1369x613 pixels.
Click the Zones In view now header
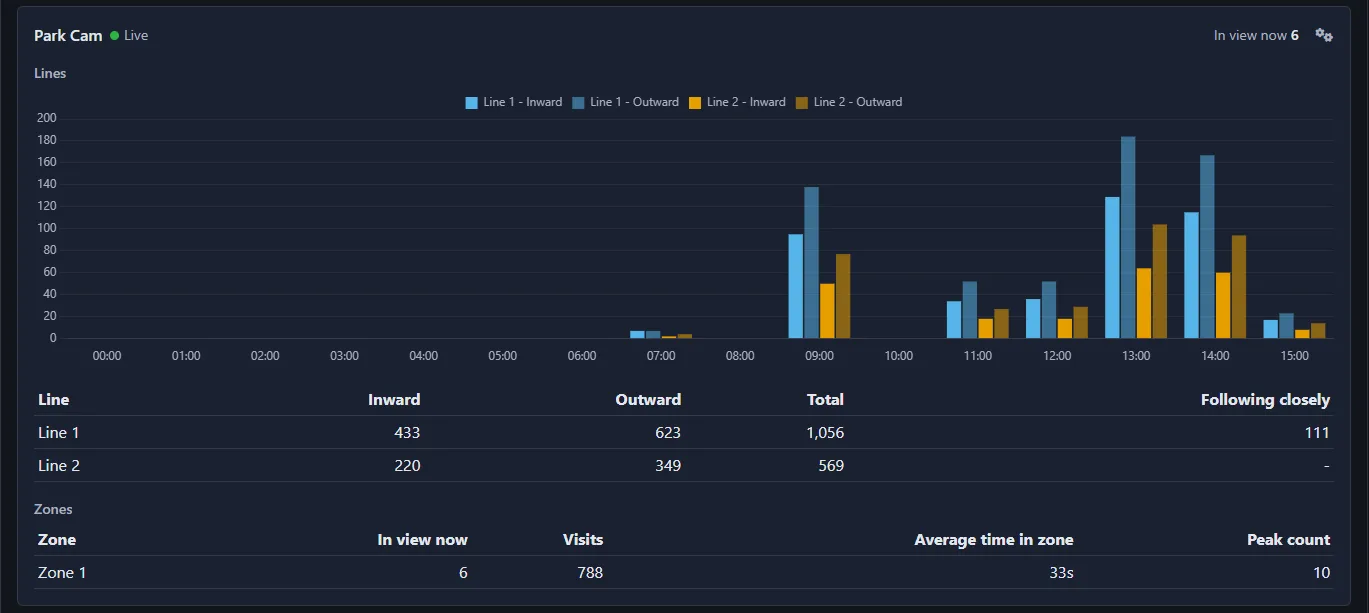click(x=422, y=540)
